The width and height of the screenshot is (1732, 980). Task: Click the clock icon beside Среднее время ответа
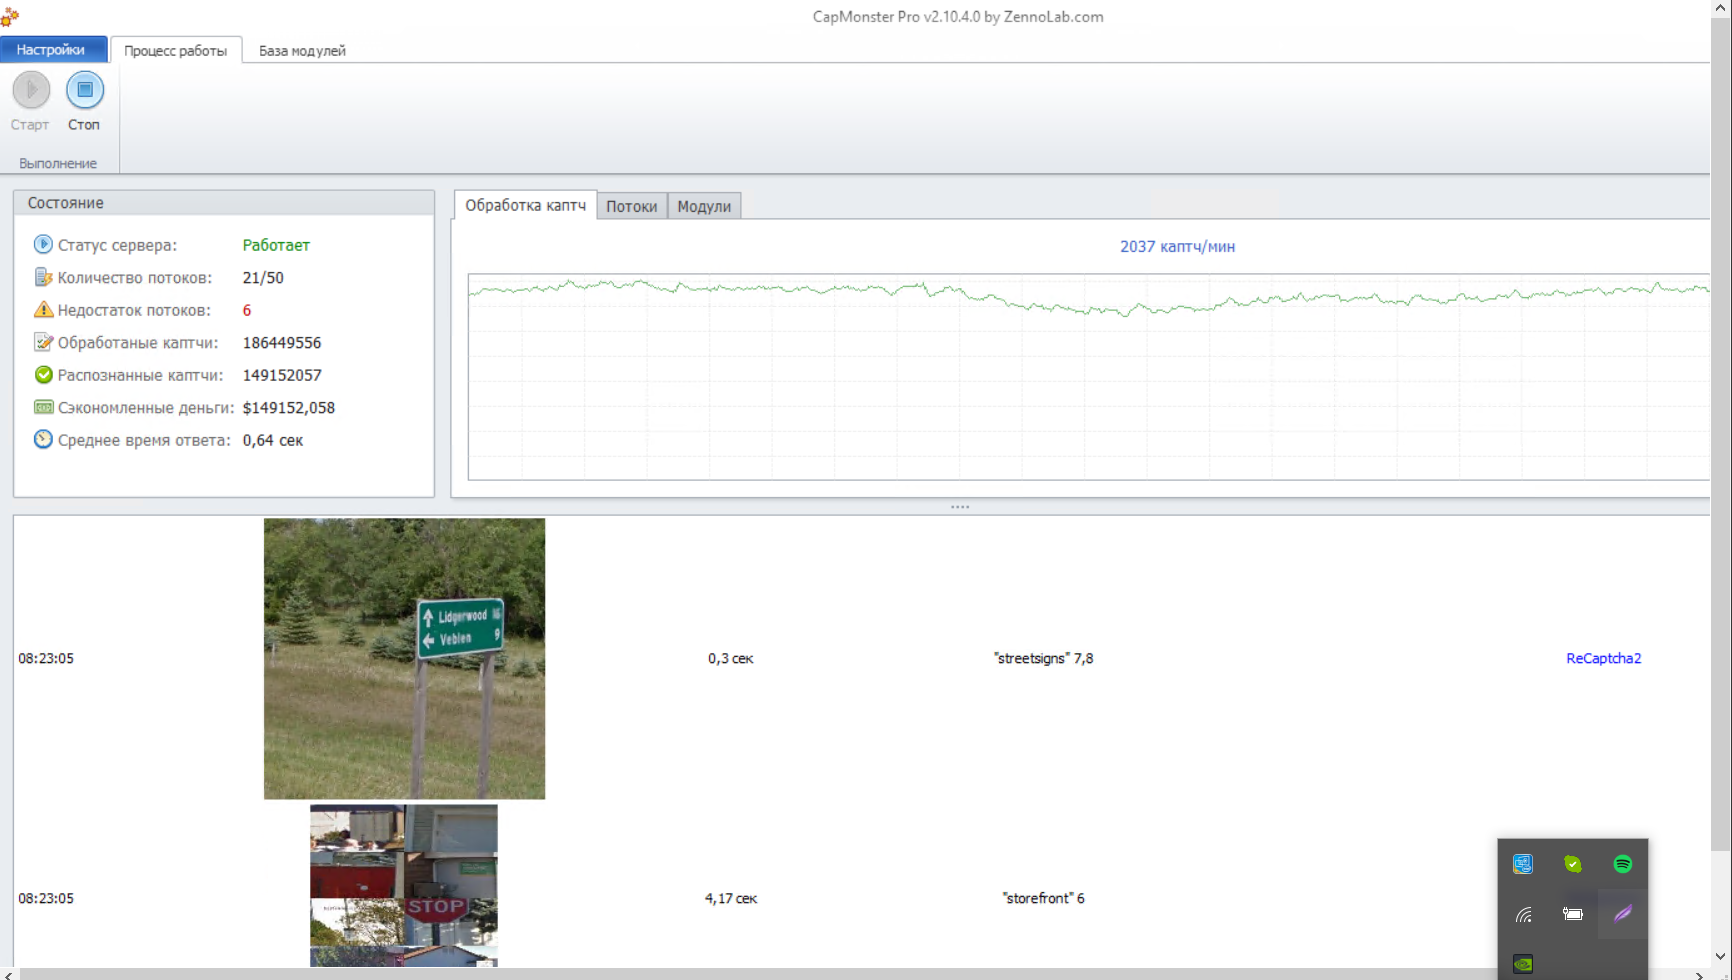[43, 440]
